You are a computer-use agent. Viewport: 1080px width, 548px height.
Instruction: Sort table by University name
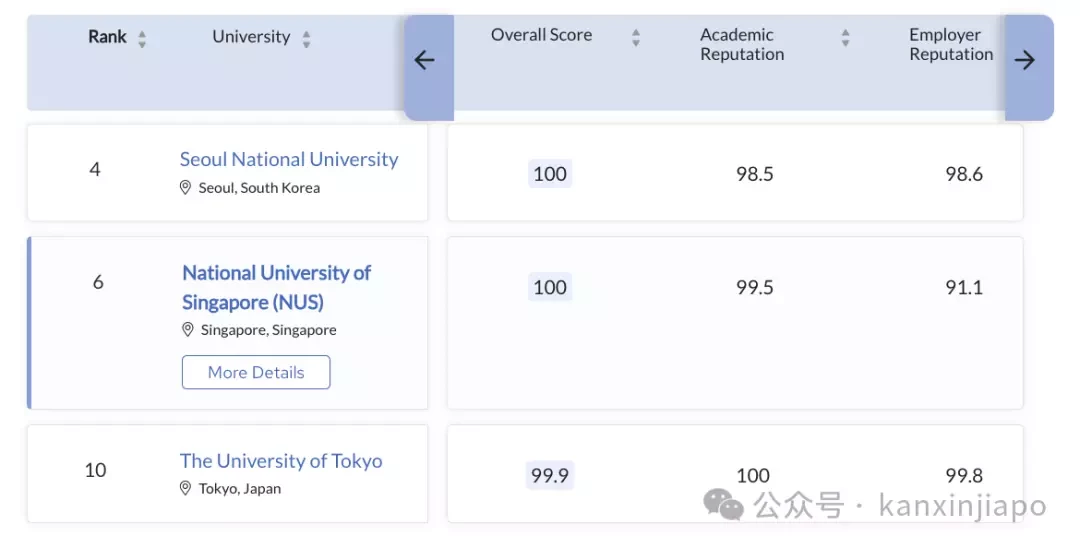[307, 39]
